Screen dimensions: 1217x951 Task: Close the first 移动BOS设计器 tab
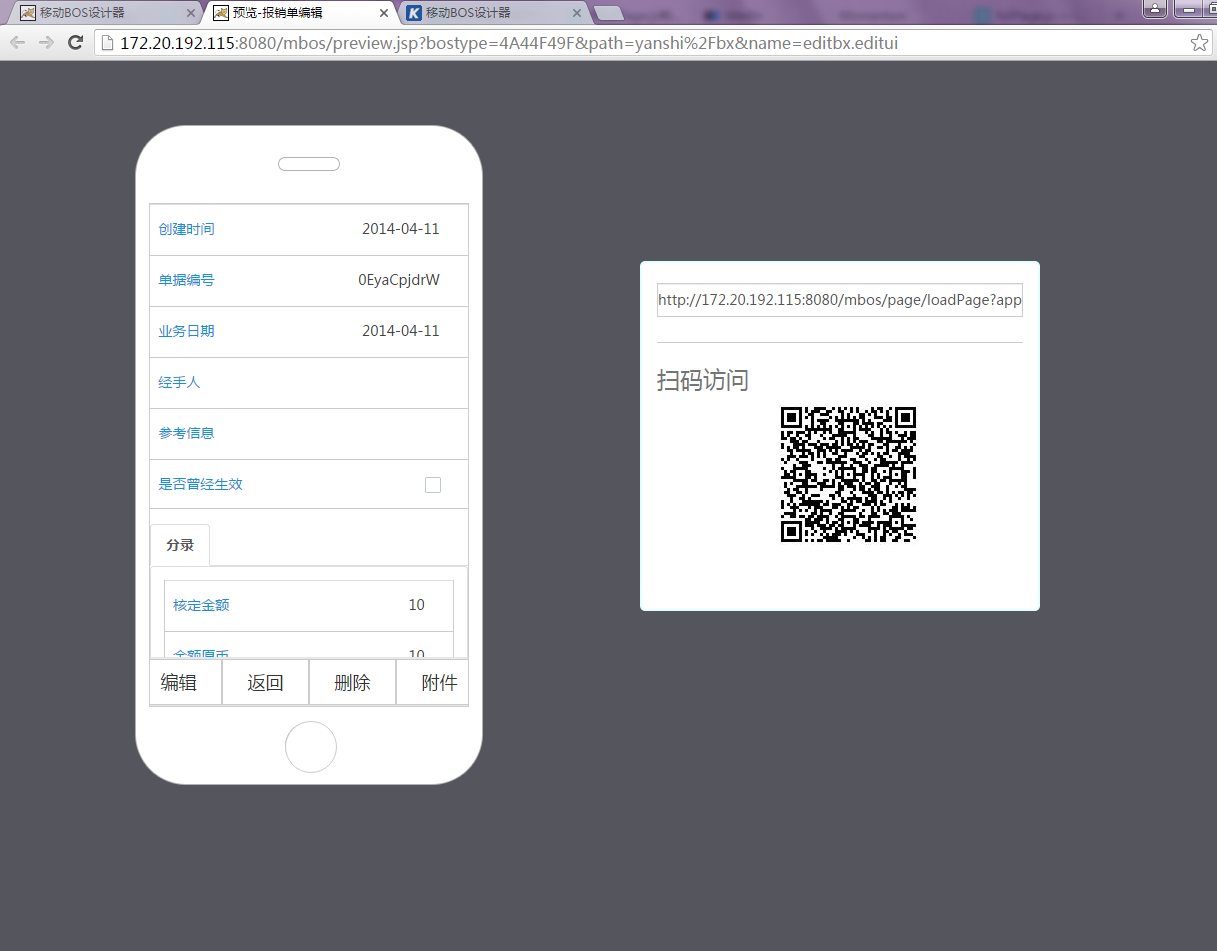coord(191,13)
